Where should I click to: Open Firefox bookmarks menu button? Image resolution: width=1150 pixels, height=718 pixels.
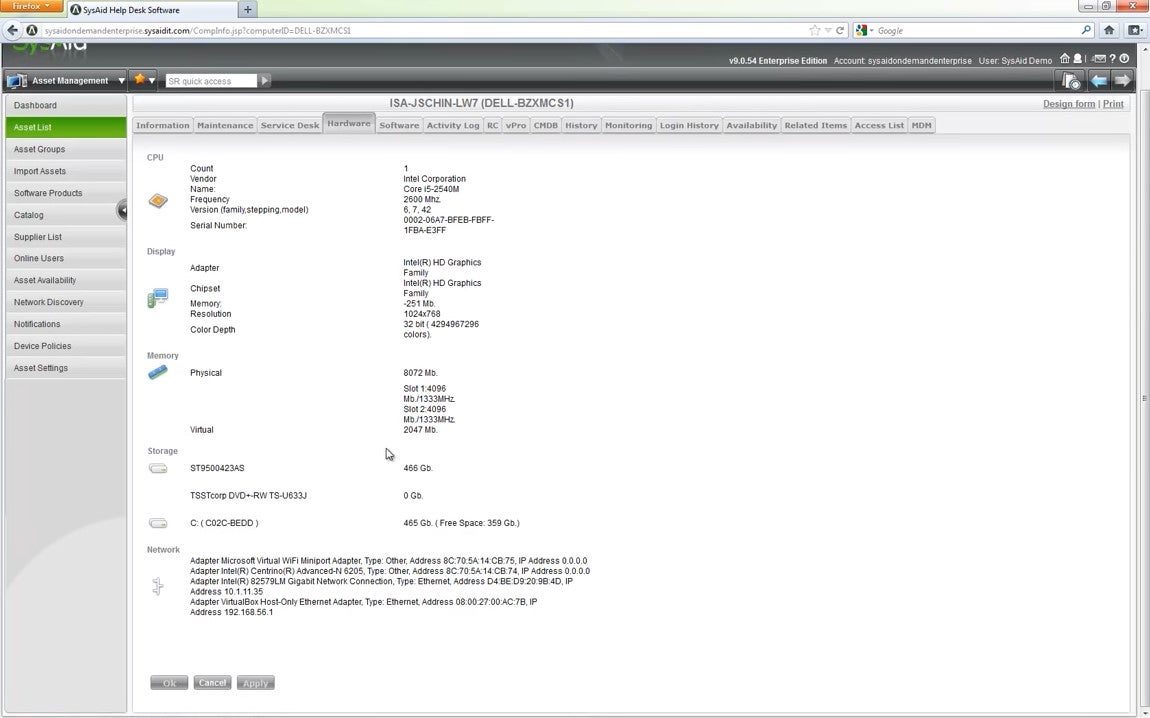1135,30
